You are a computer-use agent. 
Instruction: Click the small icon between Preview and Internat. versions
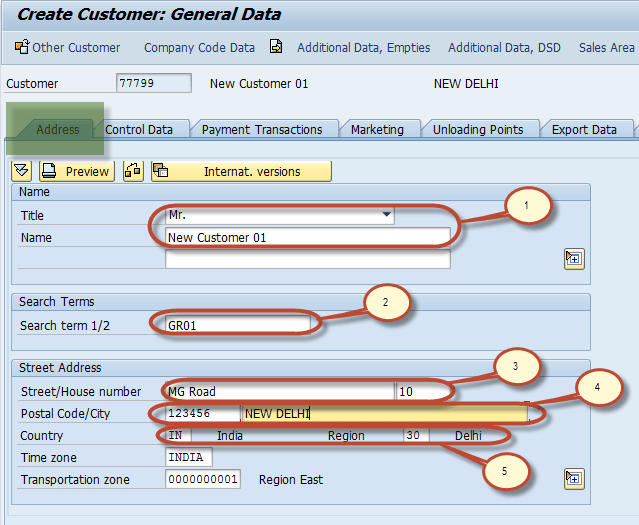pyautogui.click(x=133, y=171)
